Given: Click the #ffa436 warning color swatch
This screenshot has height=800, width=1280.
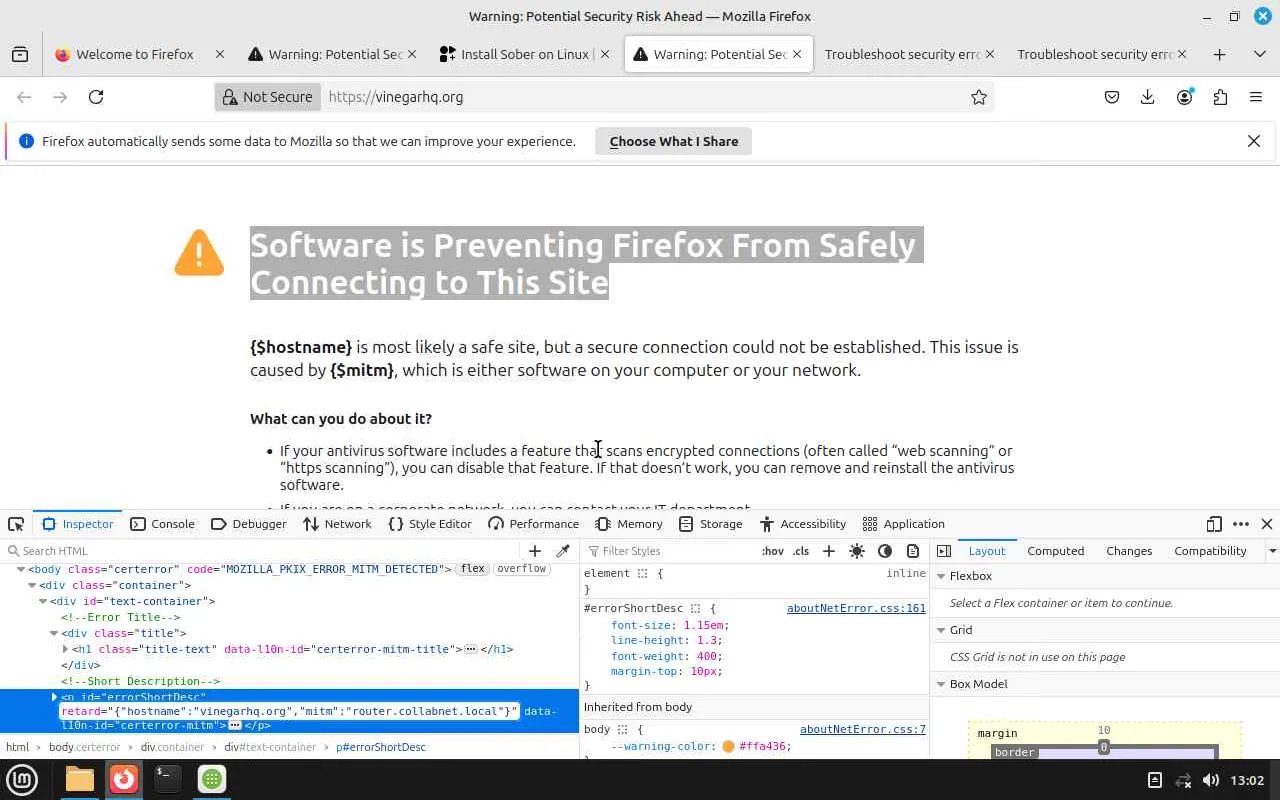Looking at the screenshot, I should (728, 746).
